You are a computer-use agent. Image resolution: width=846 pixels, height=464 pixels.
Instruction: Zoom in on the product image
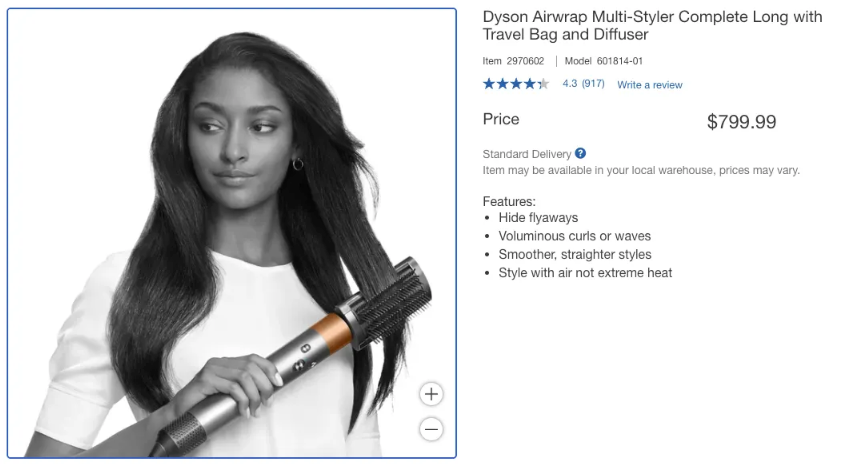(431, 394)
